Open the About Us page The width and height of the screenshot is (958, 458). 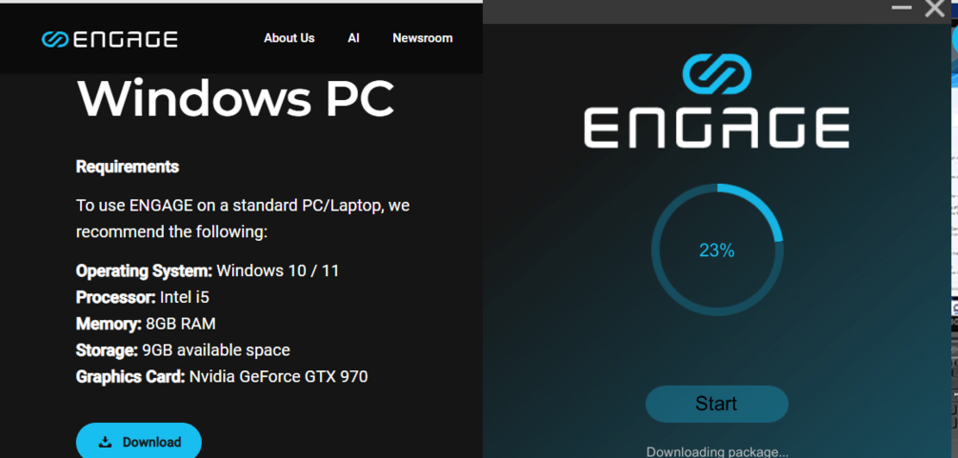(289, 38)
